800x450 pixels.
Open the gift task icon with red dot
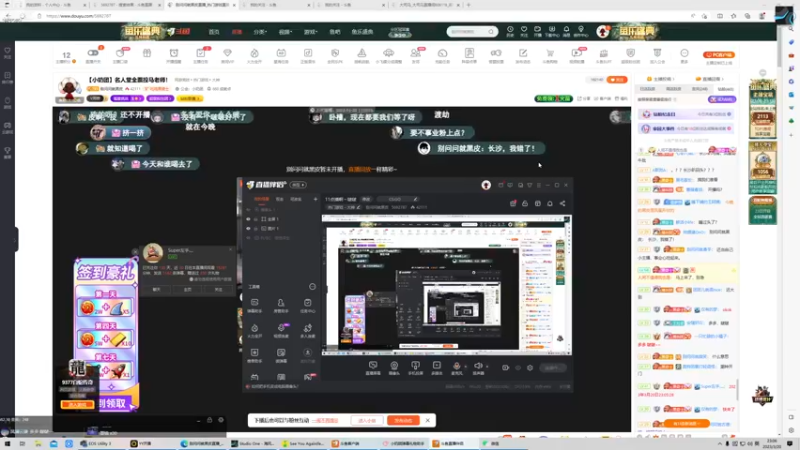point(513,204)
